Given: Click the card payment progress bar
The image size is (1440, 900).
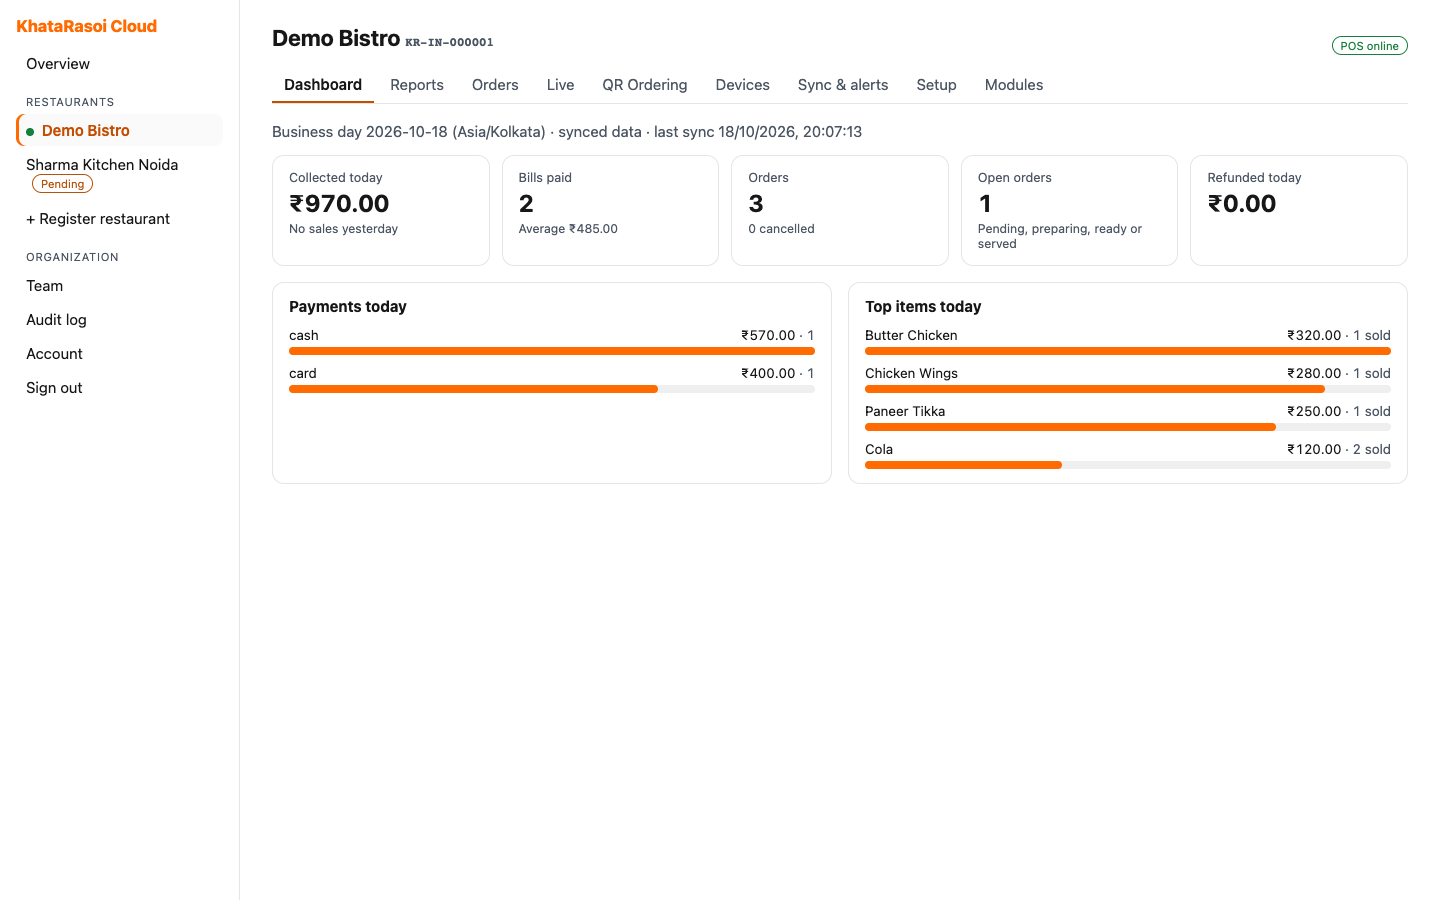Looking at the screenshot, I should pyautogui.click(x=552, y=389).
